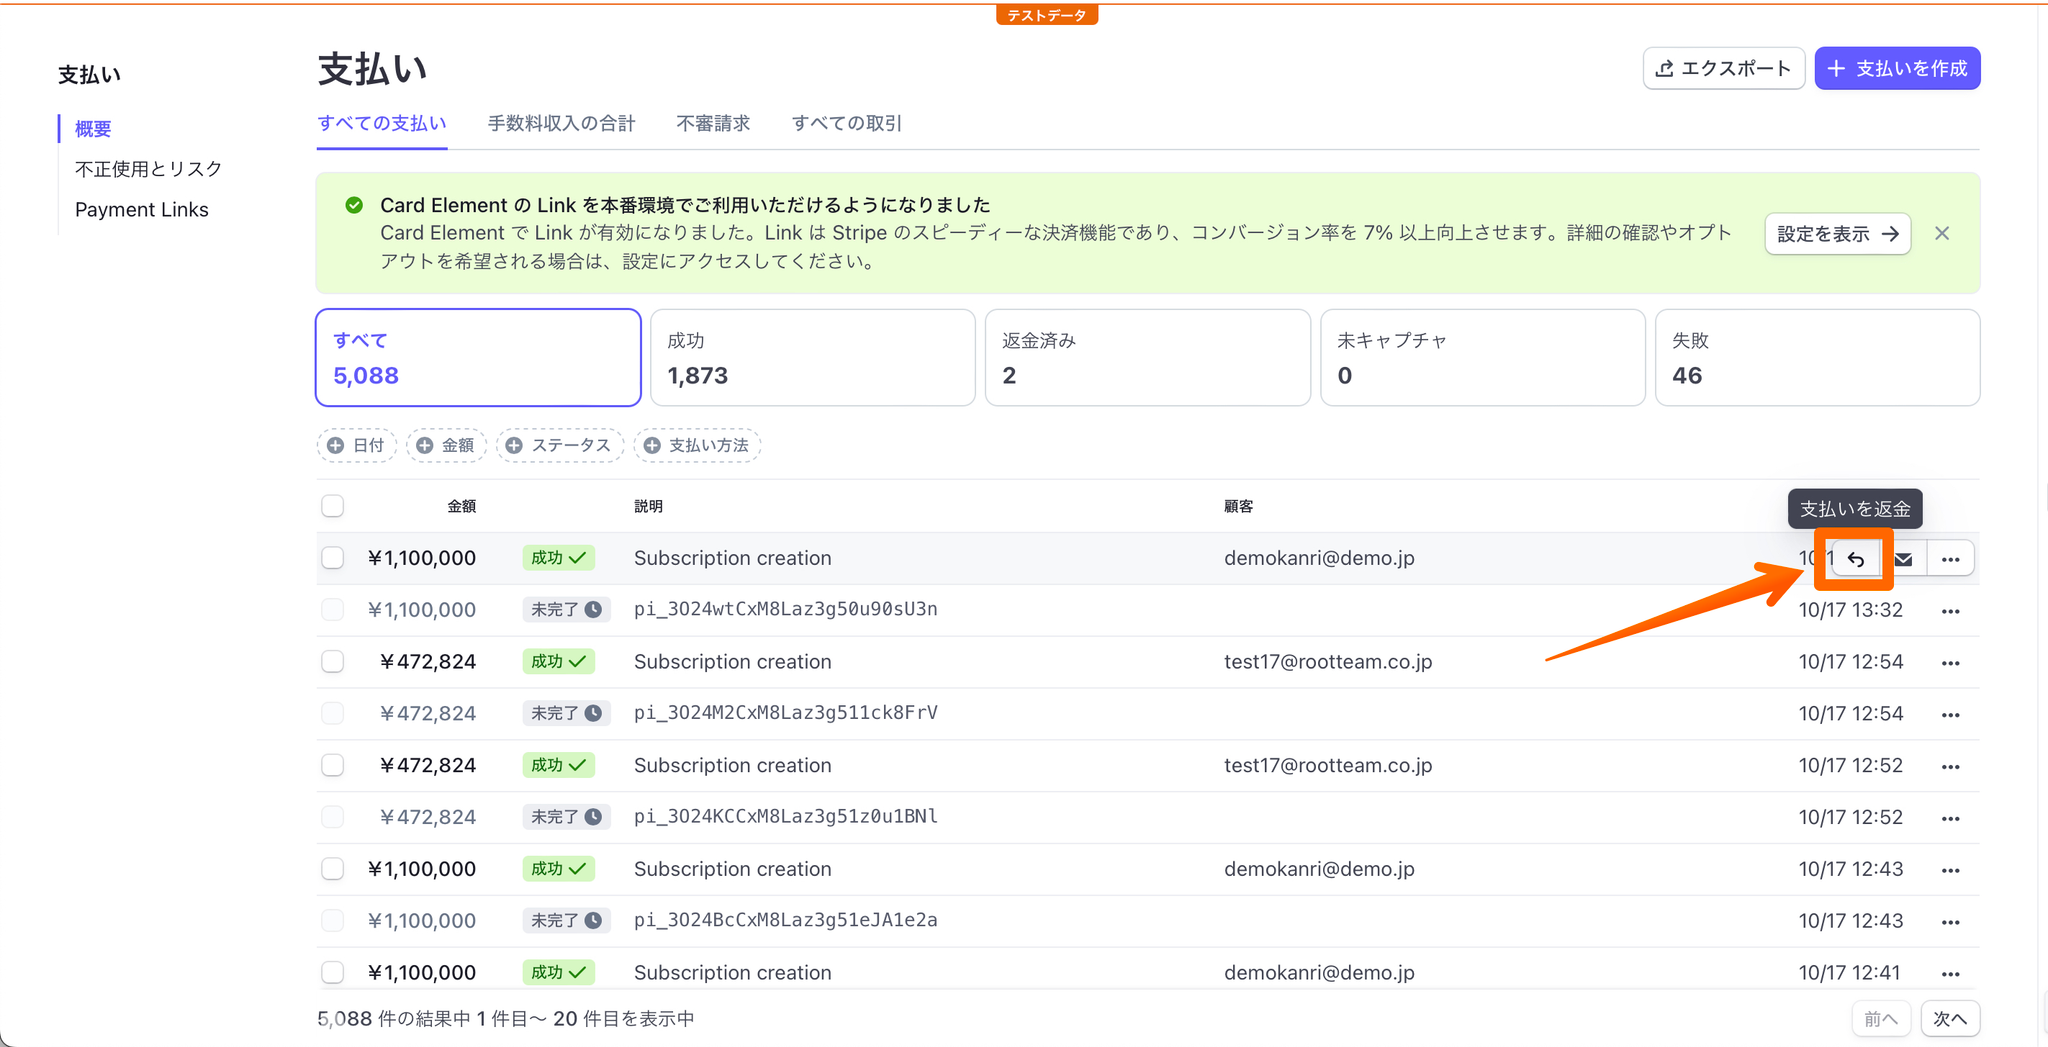Click the 設定を表示 link button
This screenshot has height=1047, width=2048.
[x=1837, y=233]
